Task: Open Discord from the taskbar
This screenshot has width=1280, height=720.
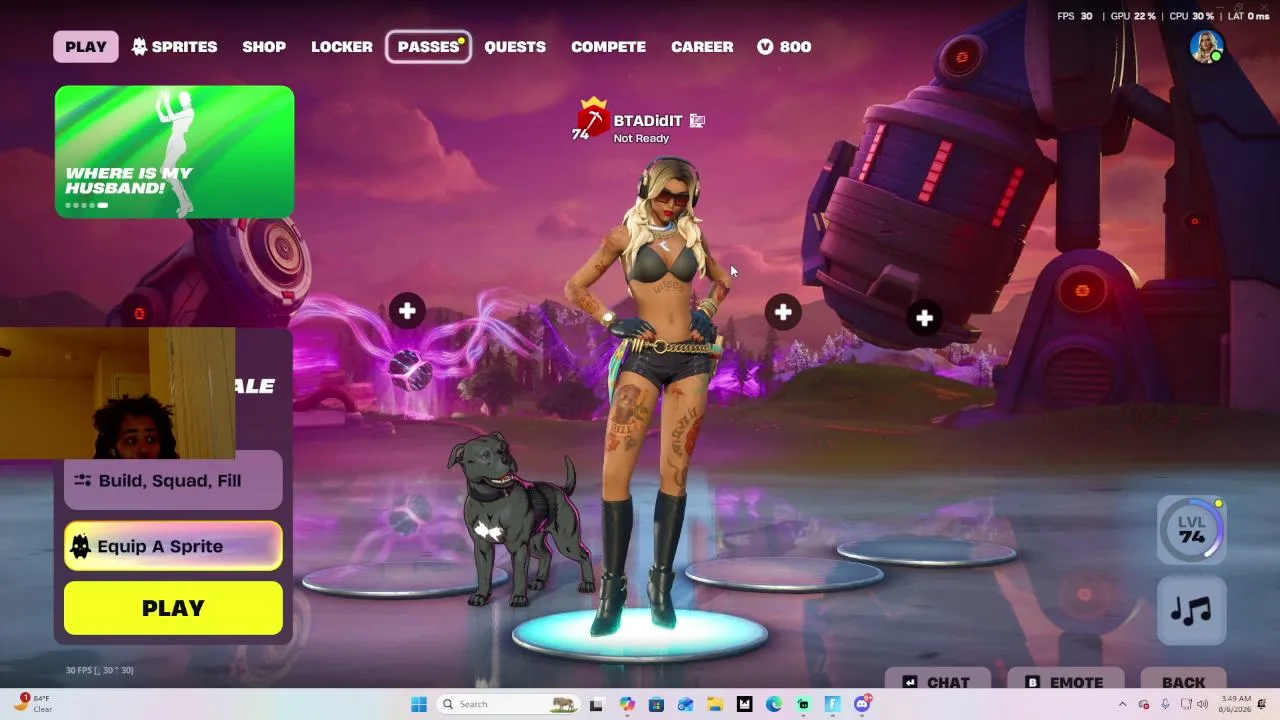Action: [862, 704]
